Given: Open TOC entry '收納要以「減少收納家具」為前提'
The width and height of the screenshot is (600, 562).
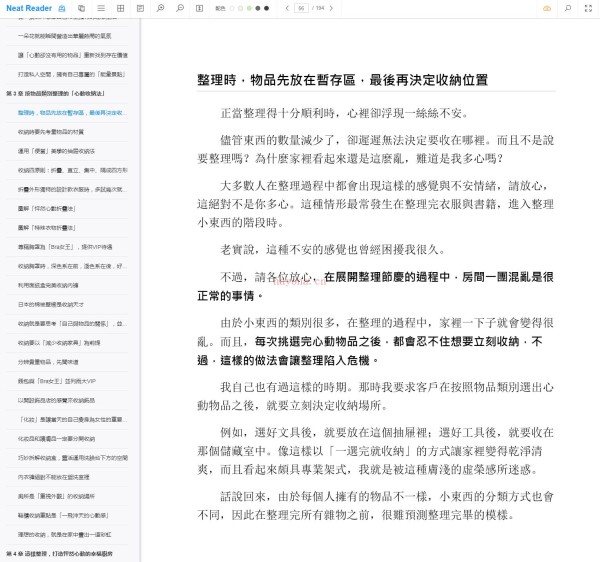Looking at the screenshot, I should tap(59, 342).
